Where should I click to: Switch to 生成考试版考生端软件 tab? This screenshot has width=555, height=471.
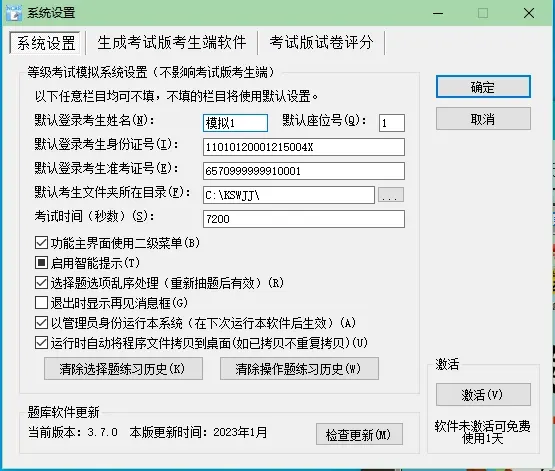tap(172, 43)
